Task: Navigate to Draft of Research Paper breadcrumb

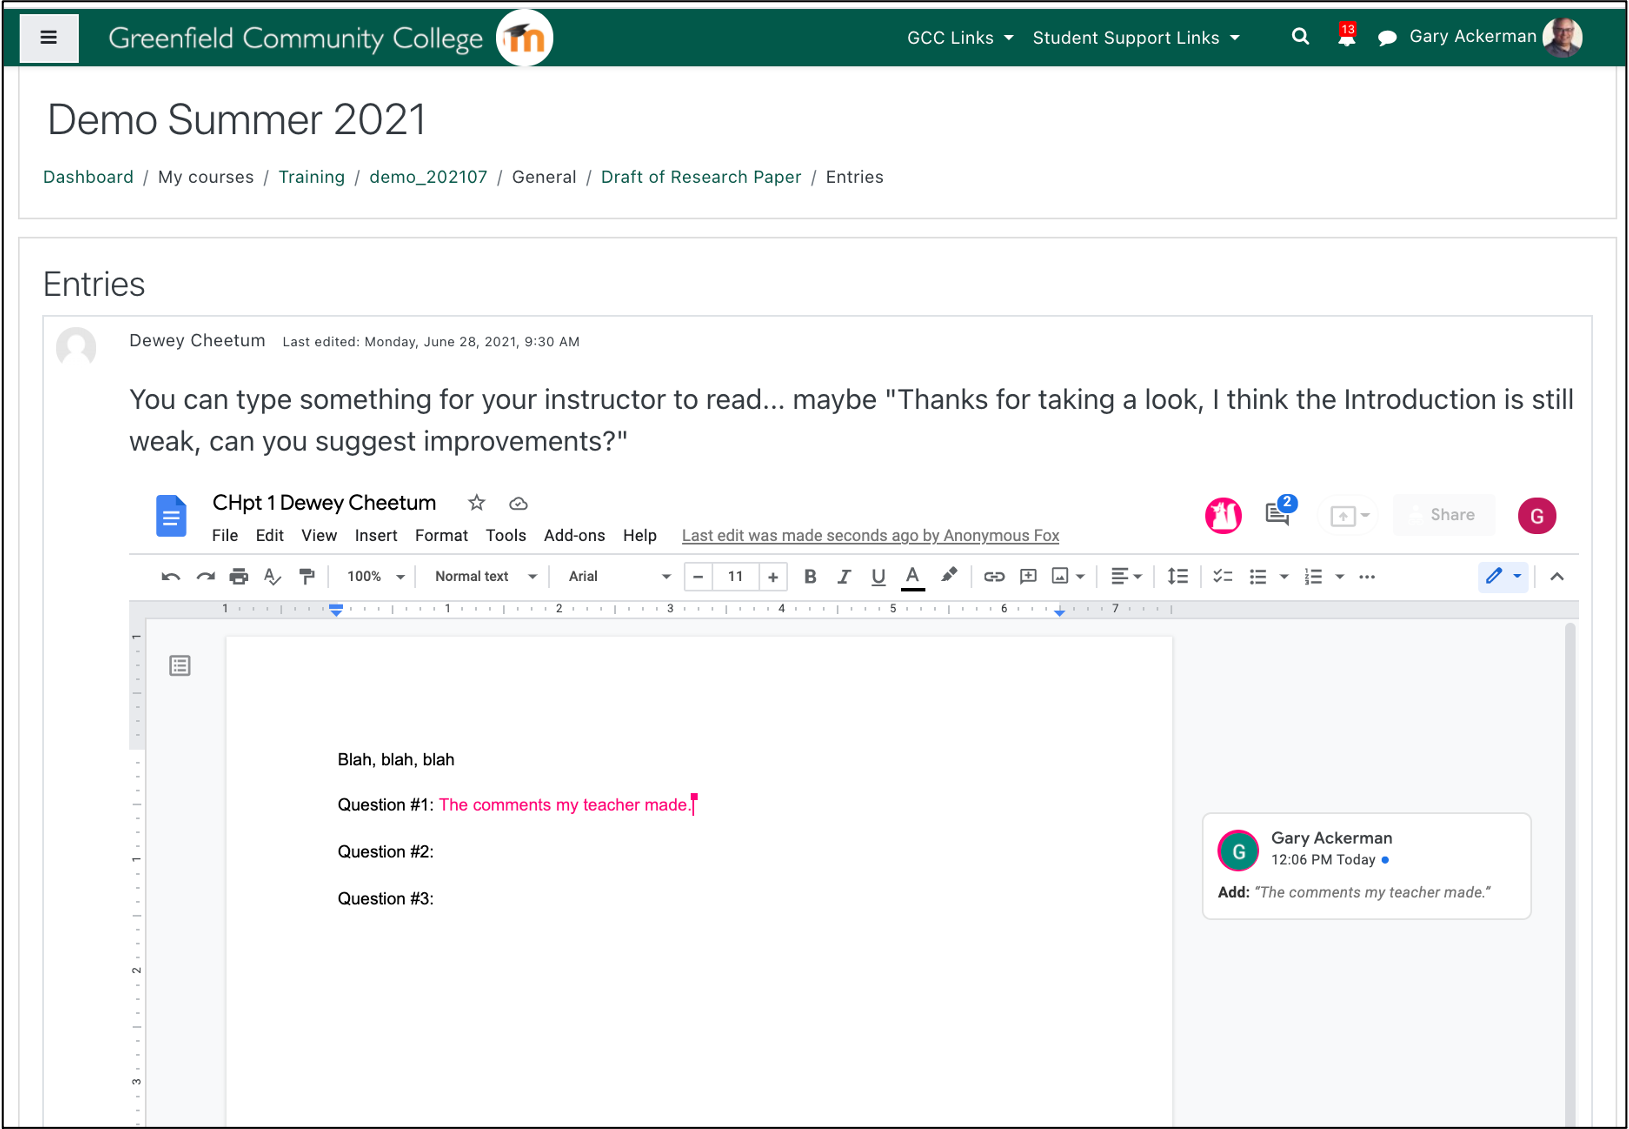Action: (700, 177)
